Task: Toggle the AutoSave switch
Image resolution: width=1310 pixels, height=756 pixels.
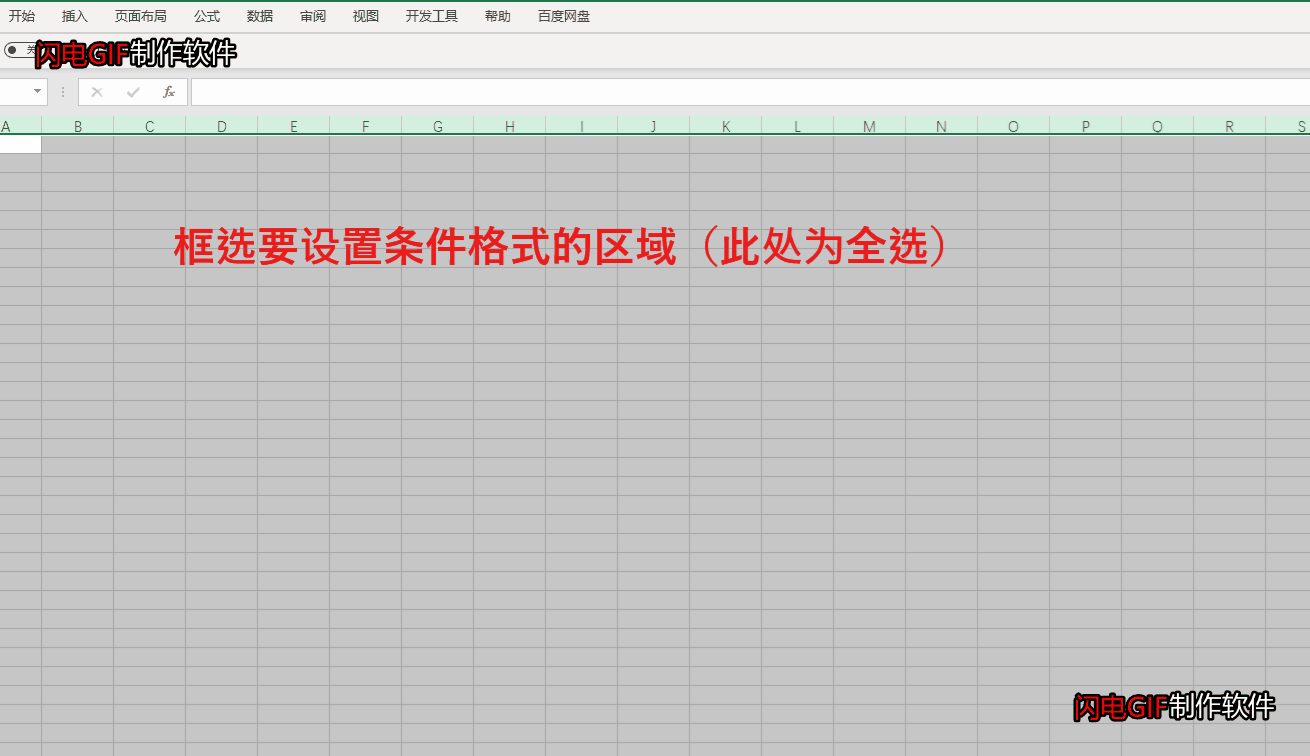Action: point(18,50)
